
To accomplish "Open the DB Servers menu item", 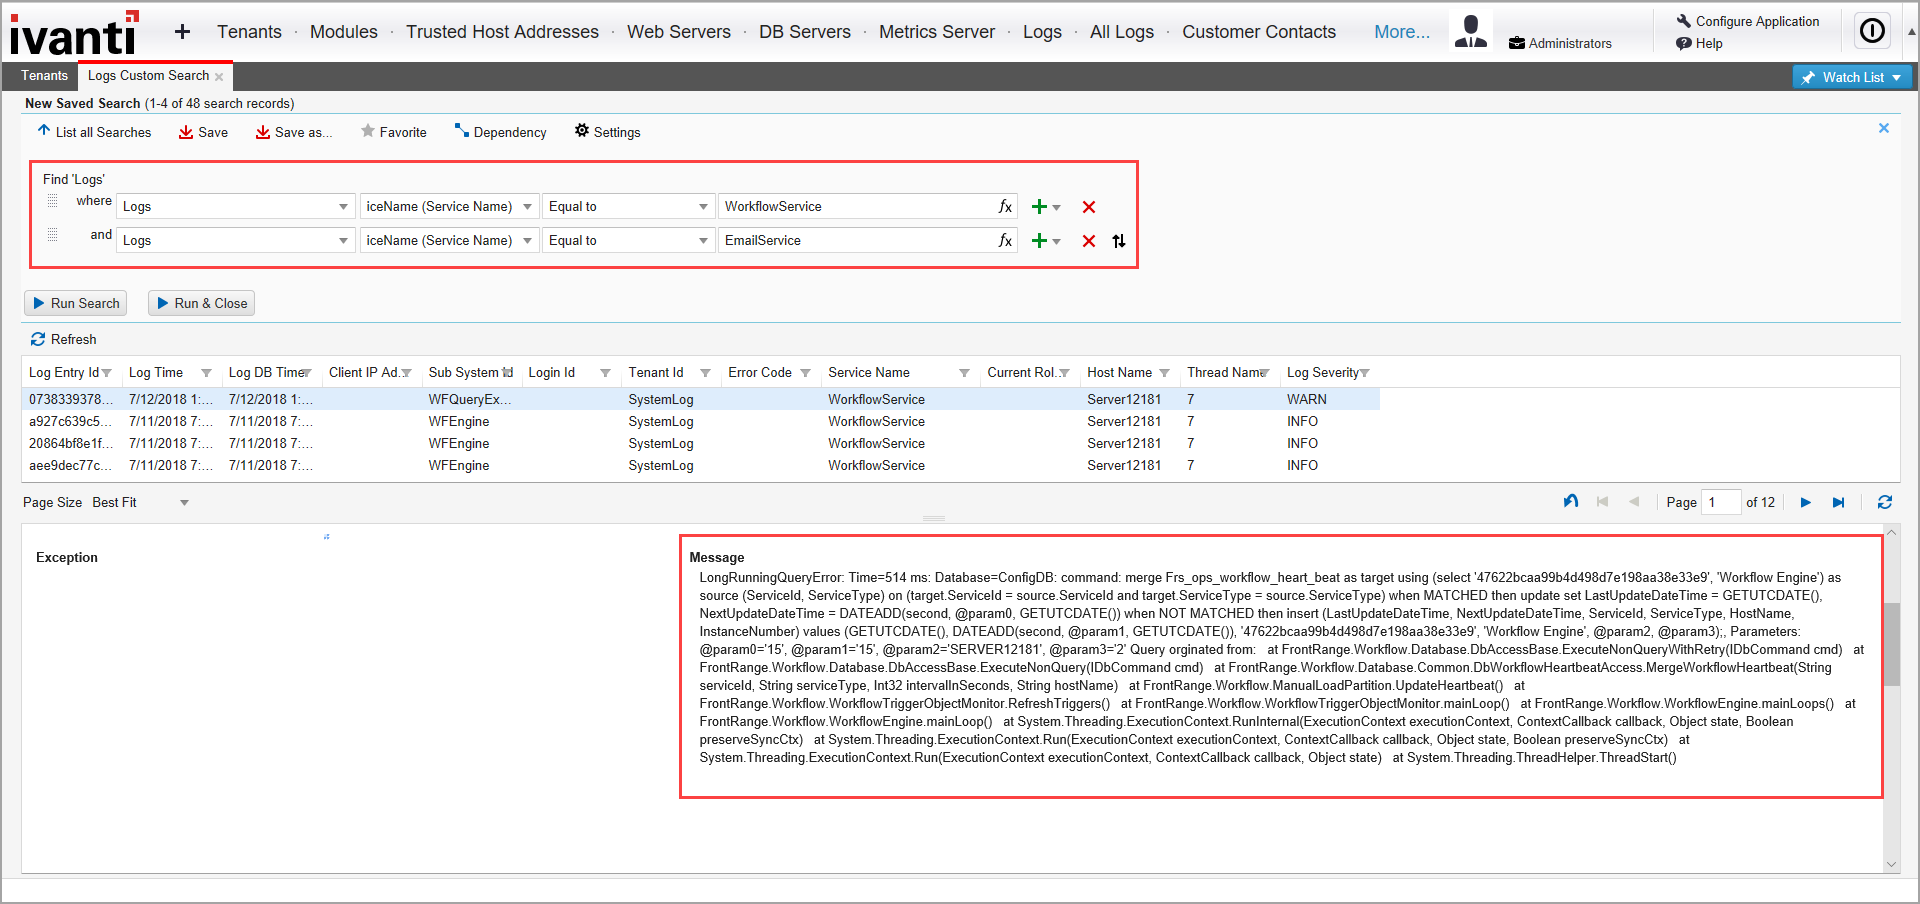I will click(805, 32).
